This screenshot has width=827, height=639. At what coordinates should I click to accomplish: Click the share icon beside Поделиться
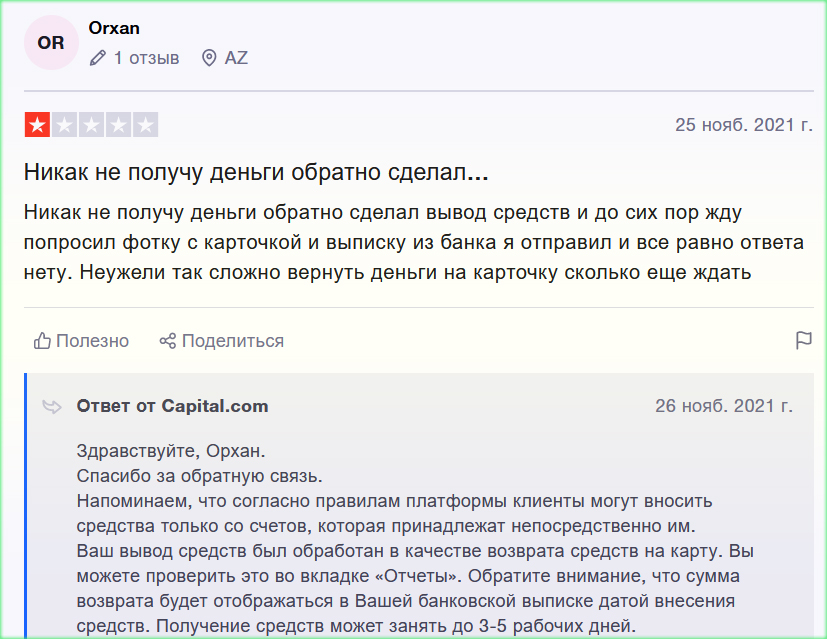[x=167, y=340]
